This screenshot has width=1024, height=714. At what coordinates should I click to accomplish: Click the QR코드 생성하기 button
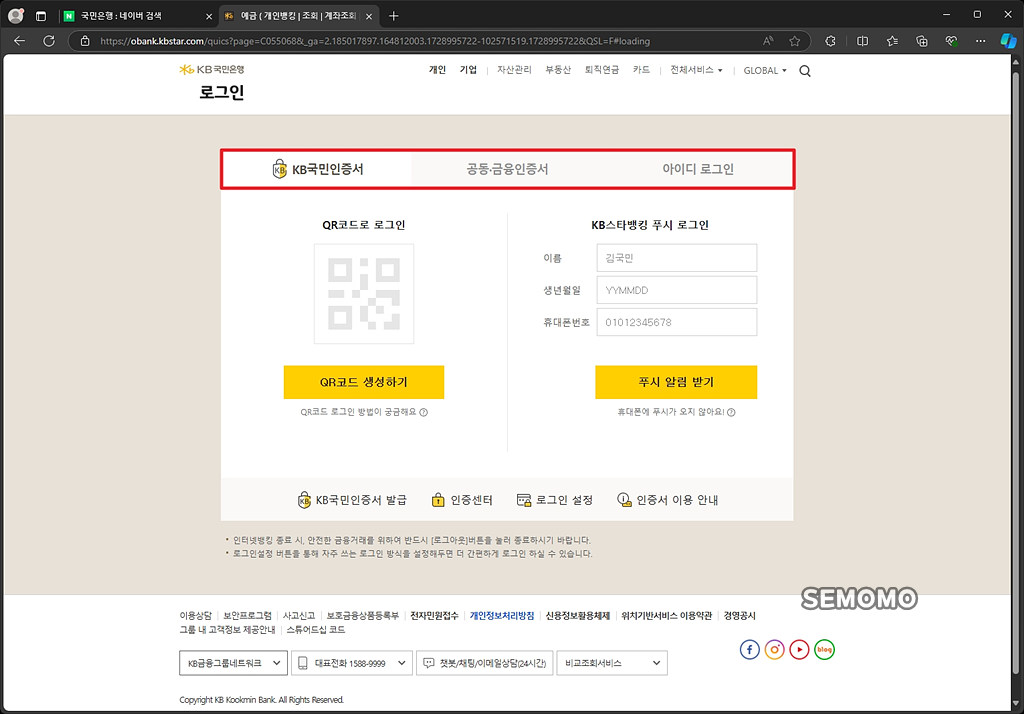364,382
